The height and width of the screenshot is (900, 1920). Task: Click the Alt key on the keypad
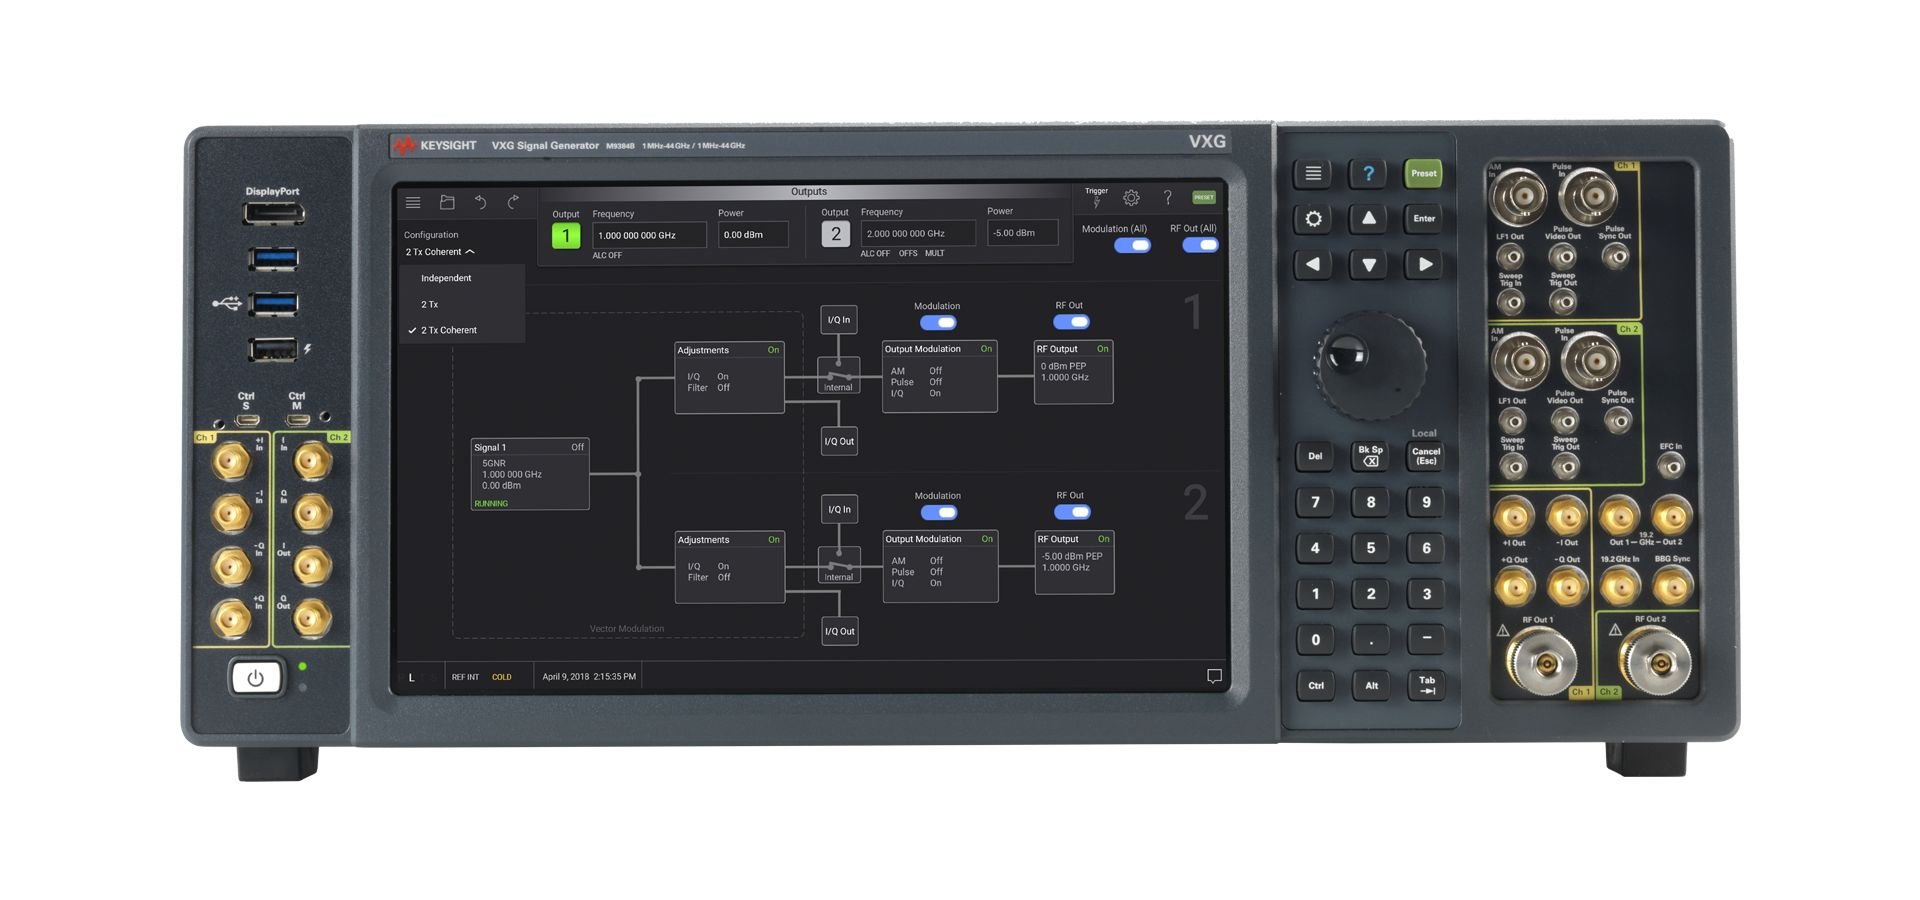[x=1371, y=685]
